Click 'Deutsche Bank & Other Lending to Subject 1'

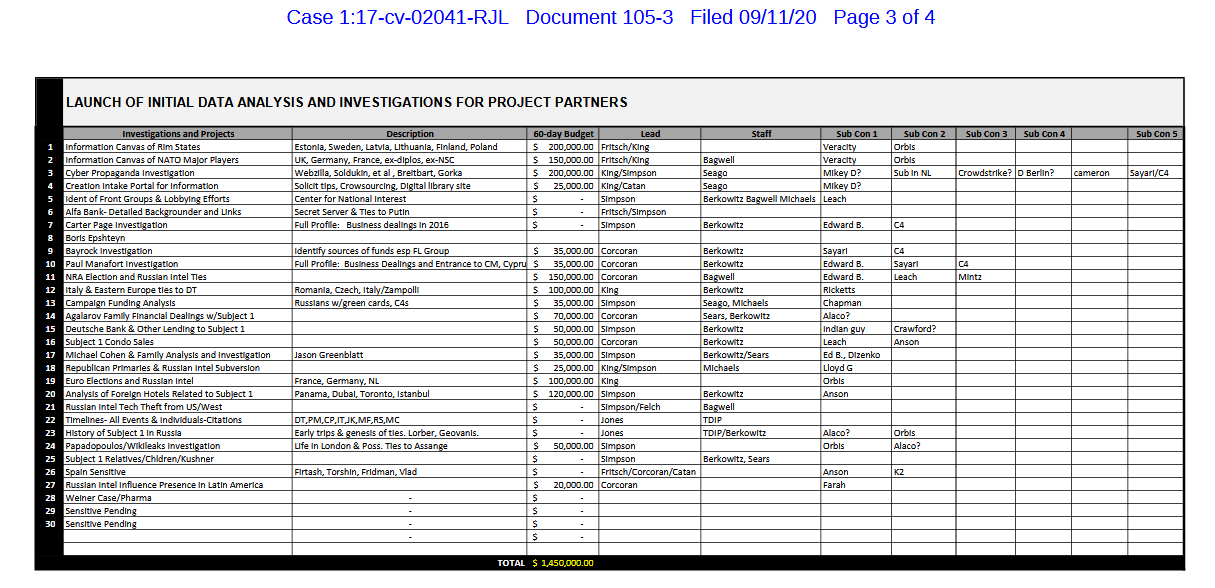(178, 329)
